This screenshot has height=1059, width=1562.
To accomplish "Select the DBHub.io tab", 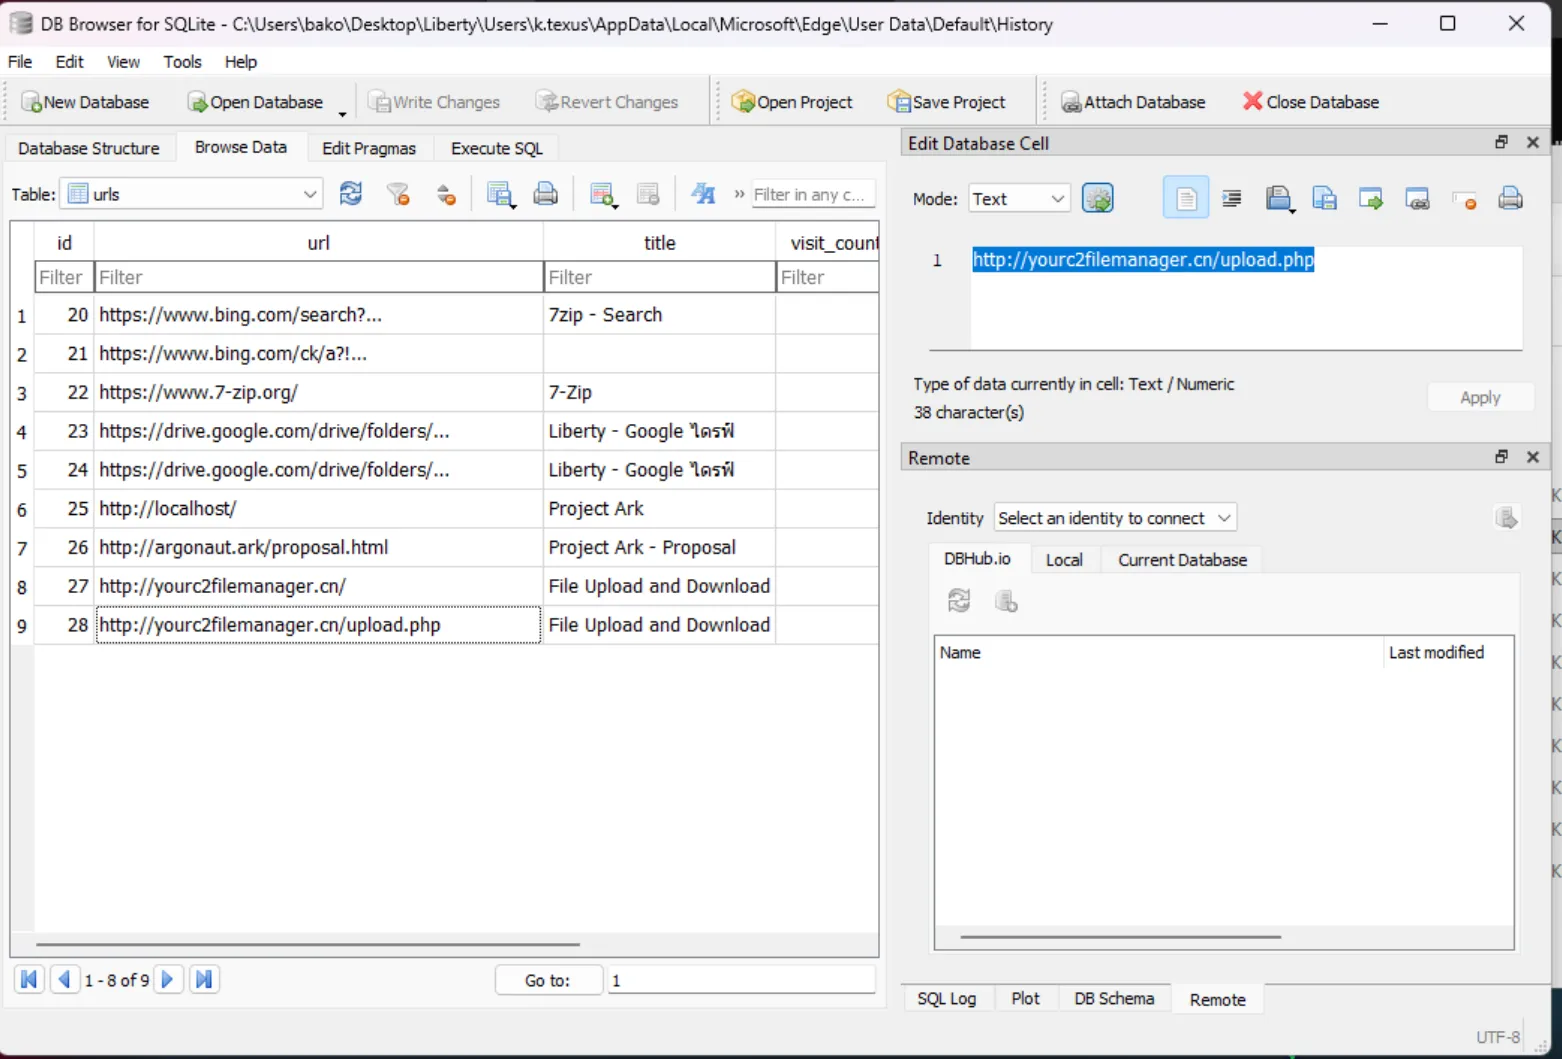I will click(x=977, y=559).
